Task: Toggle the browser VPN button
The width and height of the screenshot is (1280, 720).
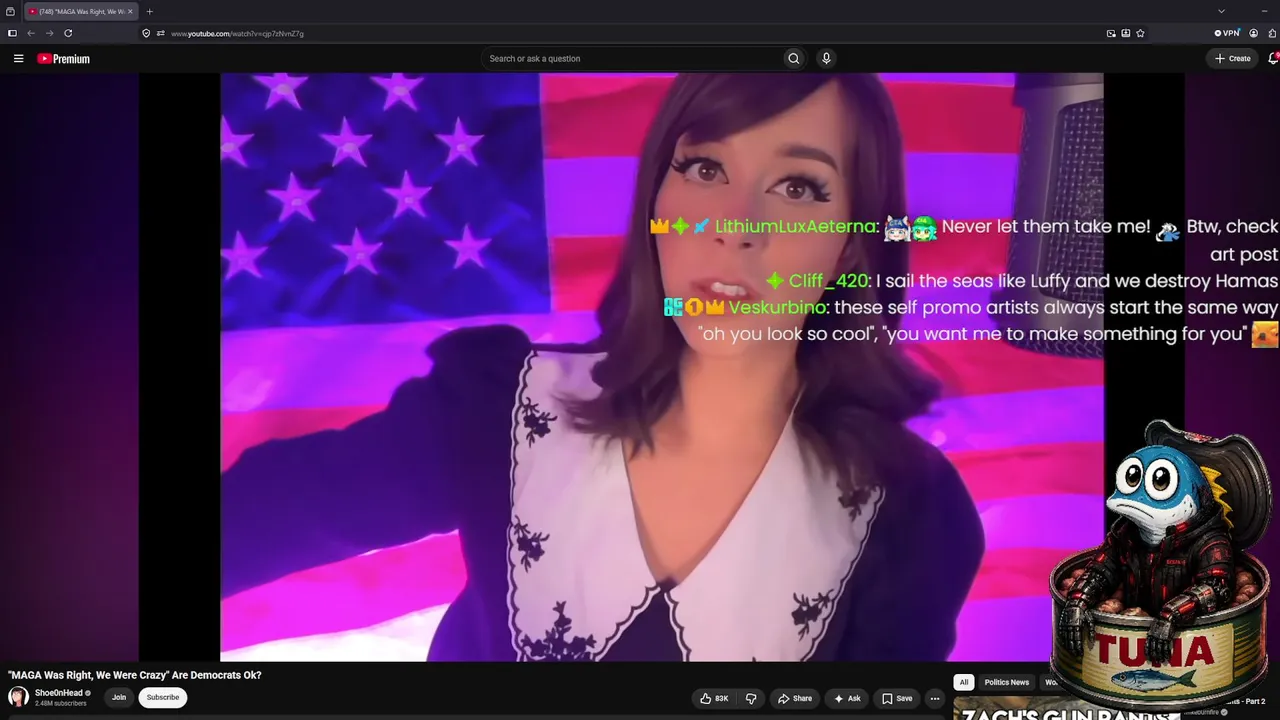Action: (x=1227, y=33)
